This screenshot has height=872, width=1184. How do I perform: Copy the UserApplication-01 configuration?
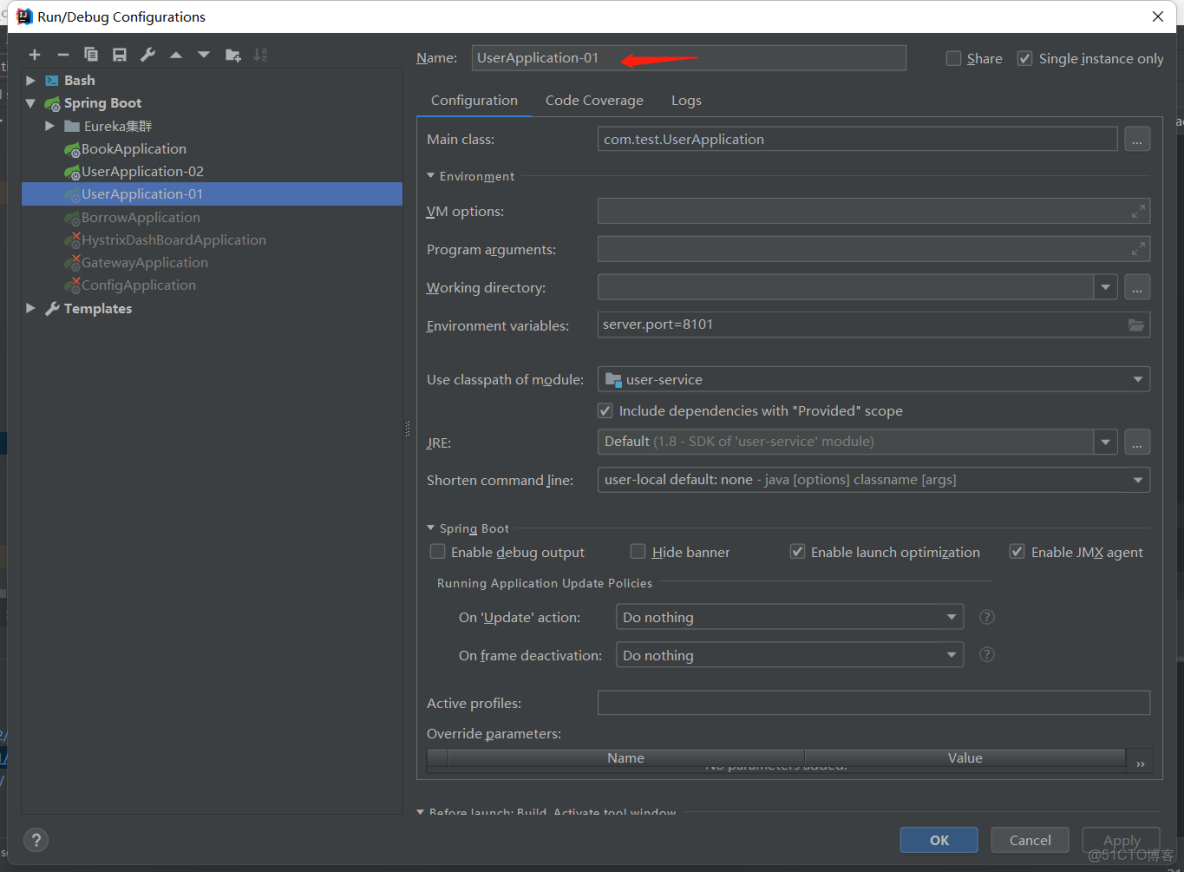coord(90,55)
